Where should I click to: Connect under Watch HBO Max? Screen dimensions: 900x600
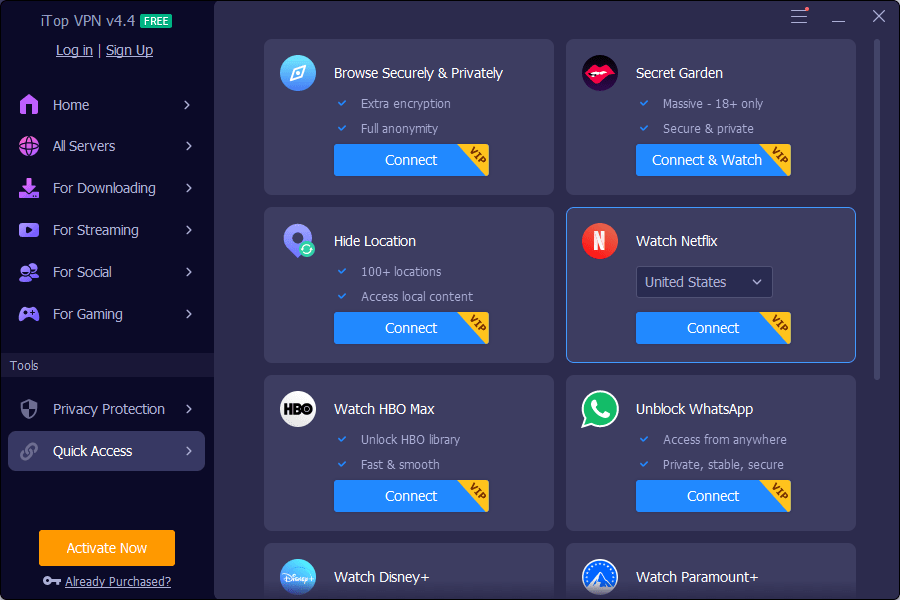(411, 496)
